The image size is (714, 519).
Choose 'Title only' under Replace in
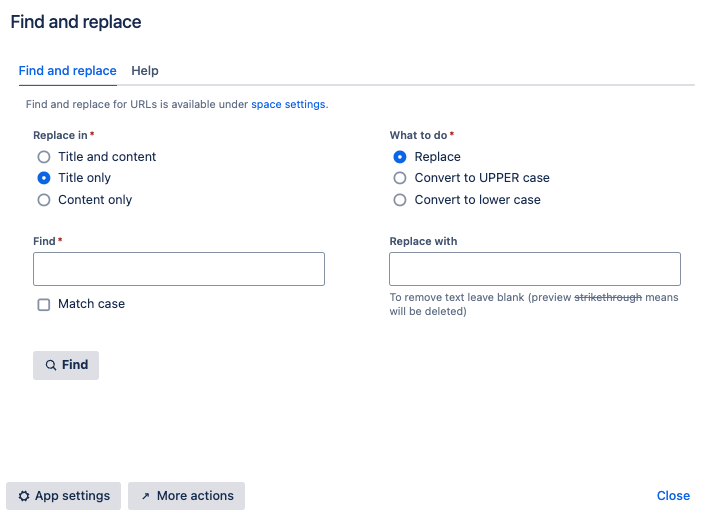tap(44, 178)
